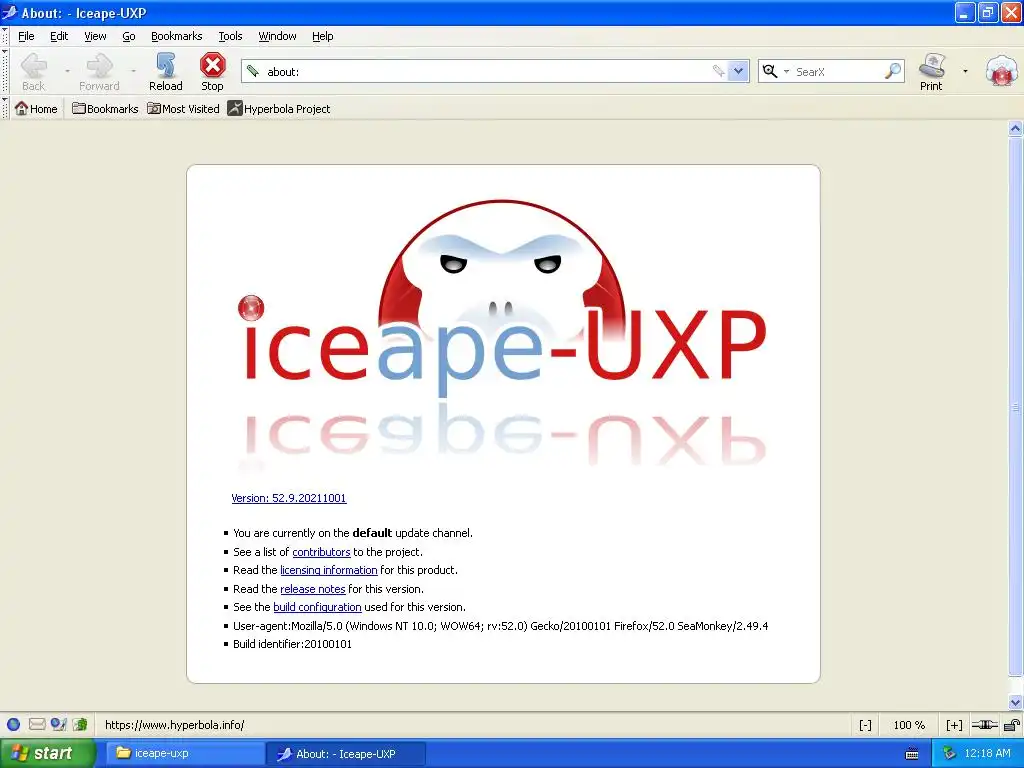This screenshot has height=768, width=1024.
Task: Open Address Book from the status bar icon
Action: [80, 724]
